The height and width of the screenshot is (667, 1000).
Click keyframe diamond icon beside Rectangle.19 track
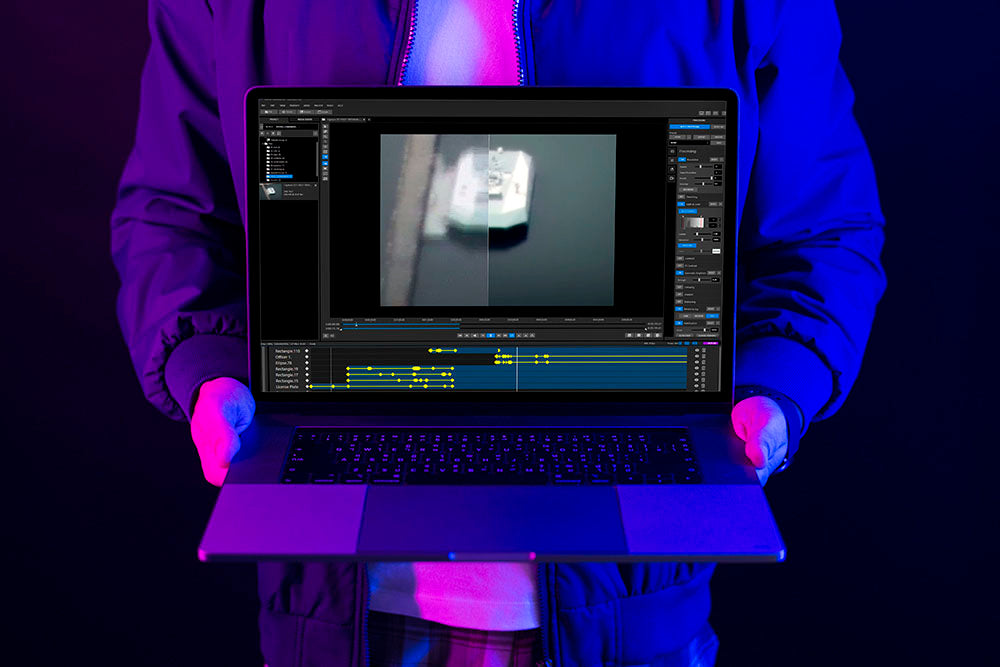coord(307,369)
